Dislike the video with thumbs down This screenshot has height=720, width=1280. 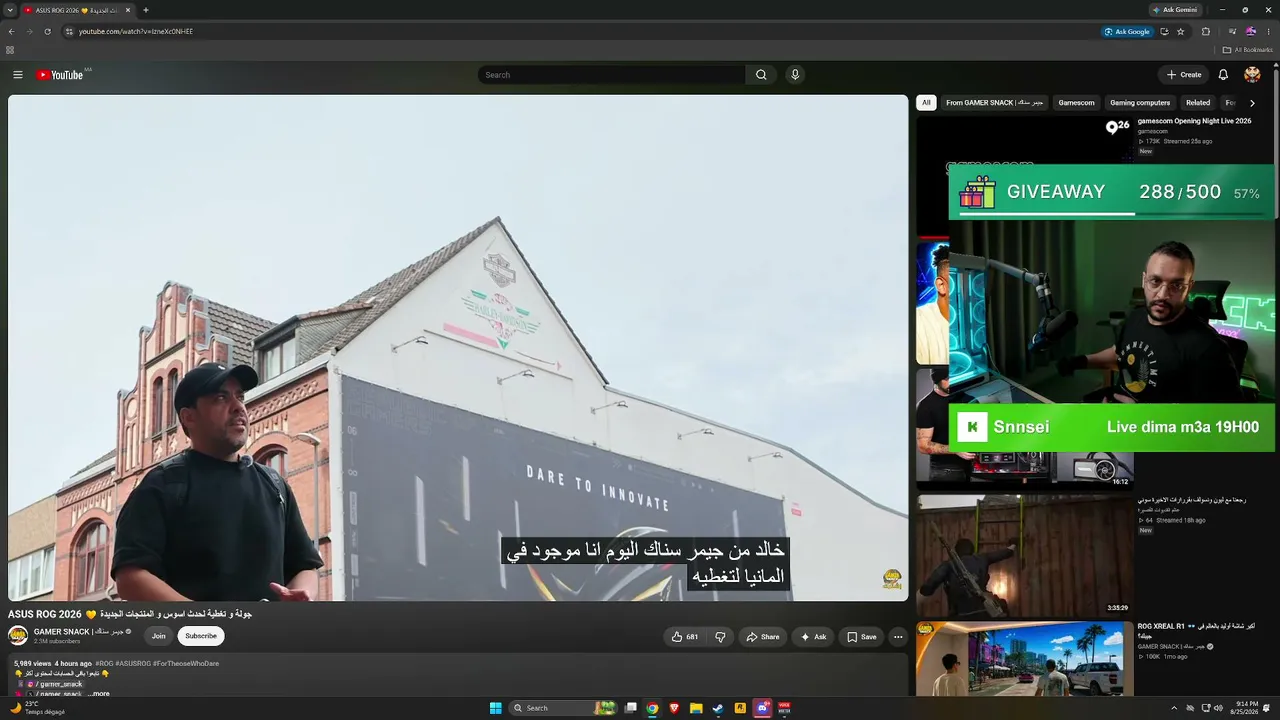[x=720, y=637]
